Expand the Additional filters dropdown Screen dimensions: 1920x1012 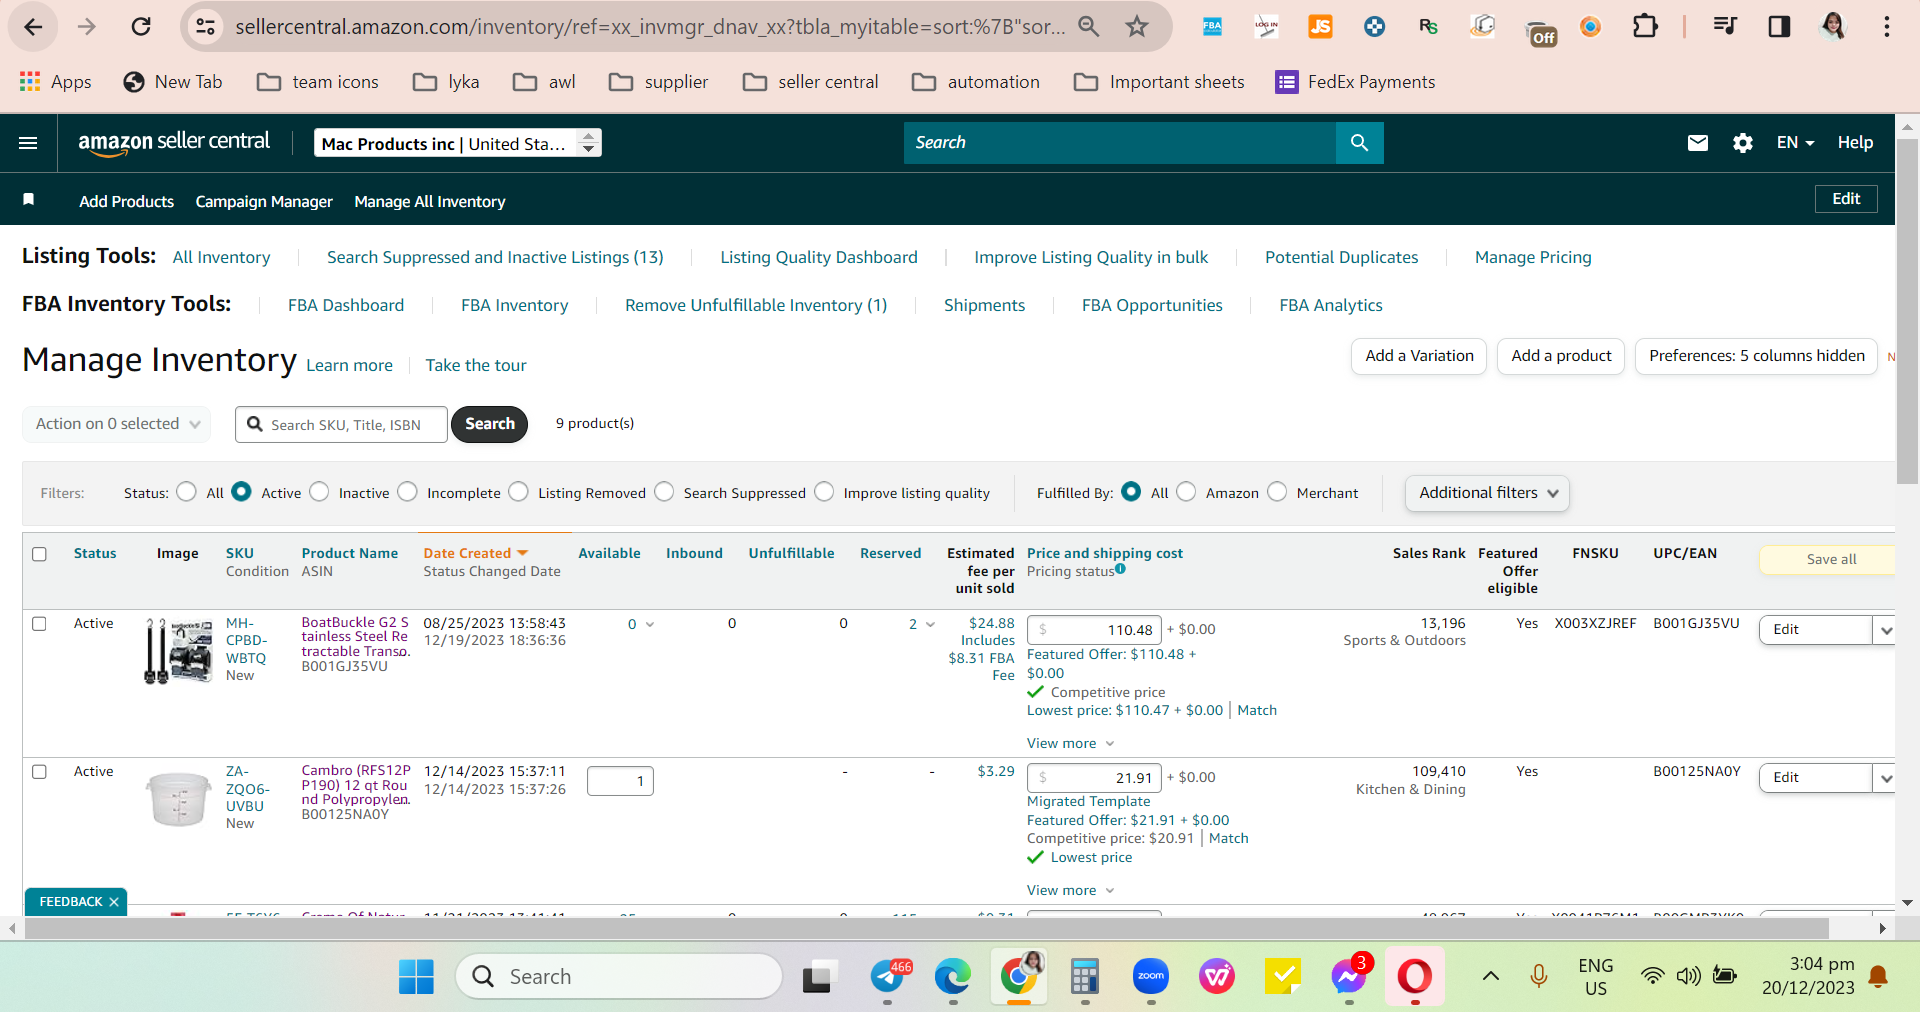coord(1487,493)
